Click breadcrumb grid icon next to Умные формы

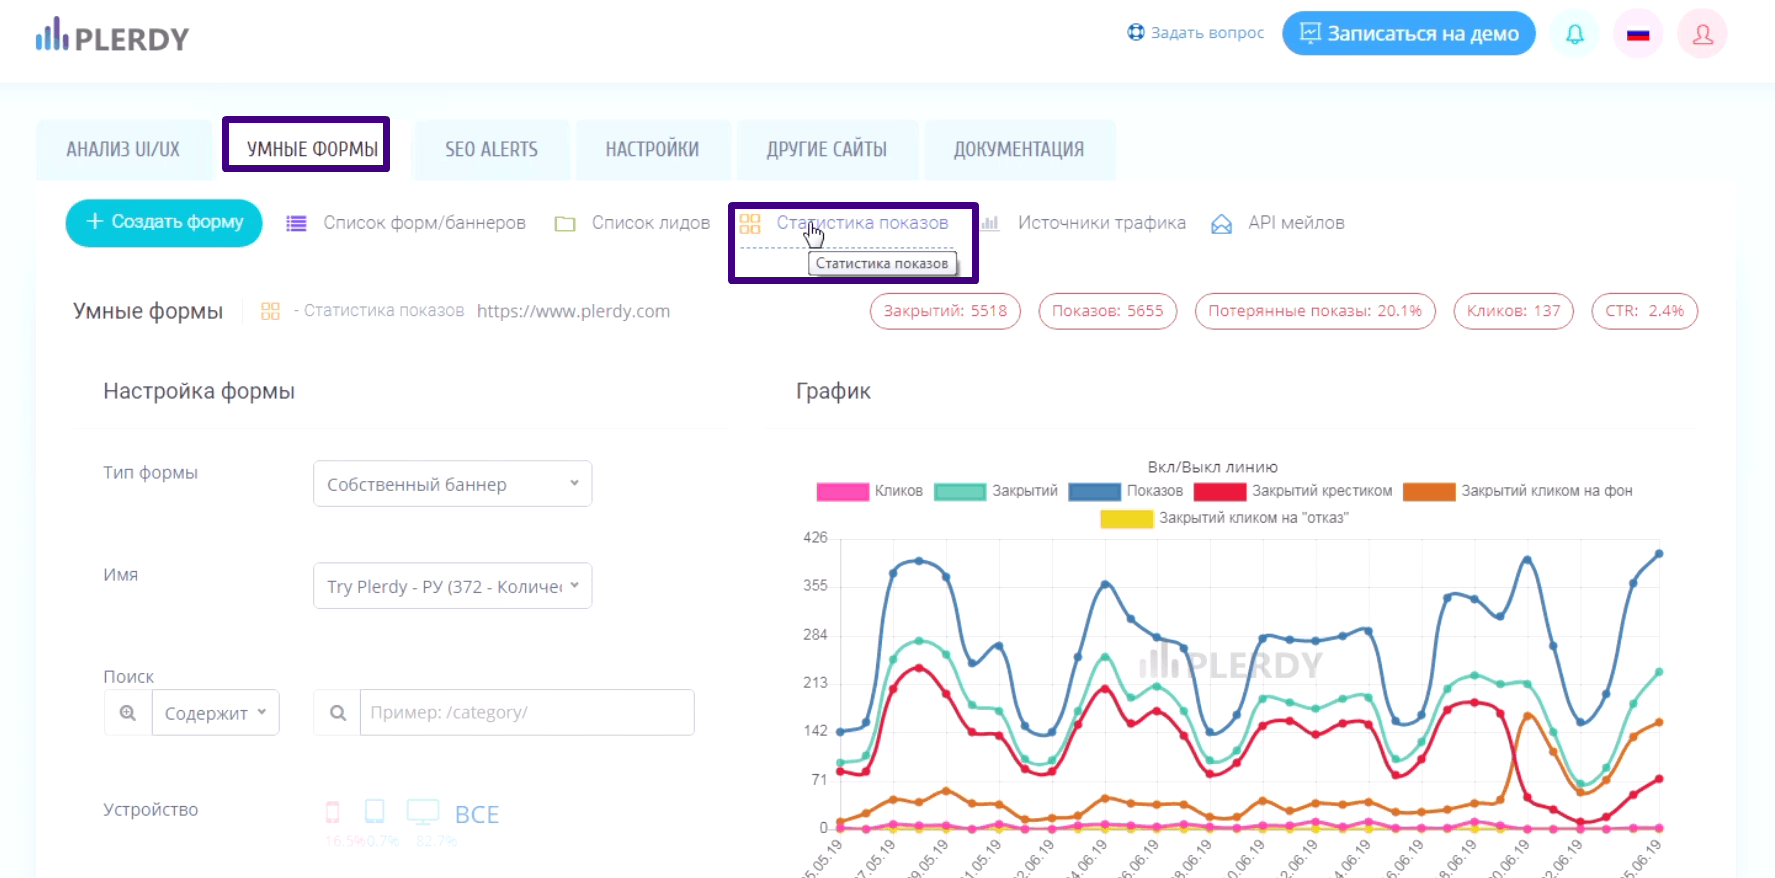tap(270, 311)
